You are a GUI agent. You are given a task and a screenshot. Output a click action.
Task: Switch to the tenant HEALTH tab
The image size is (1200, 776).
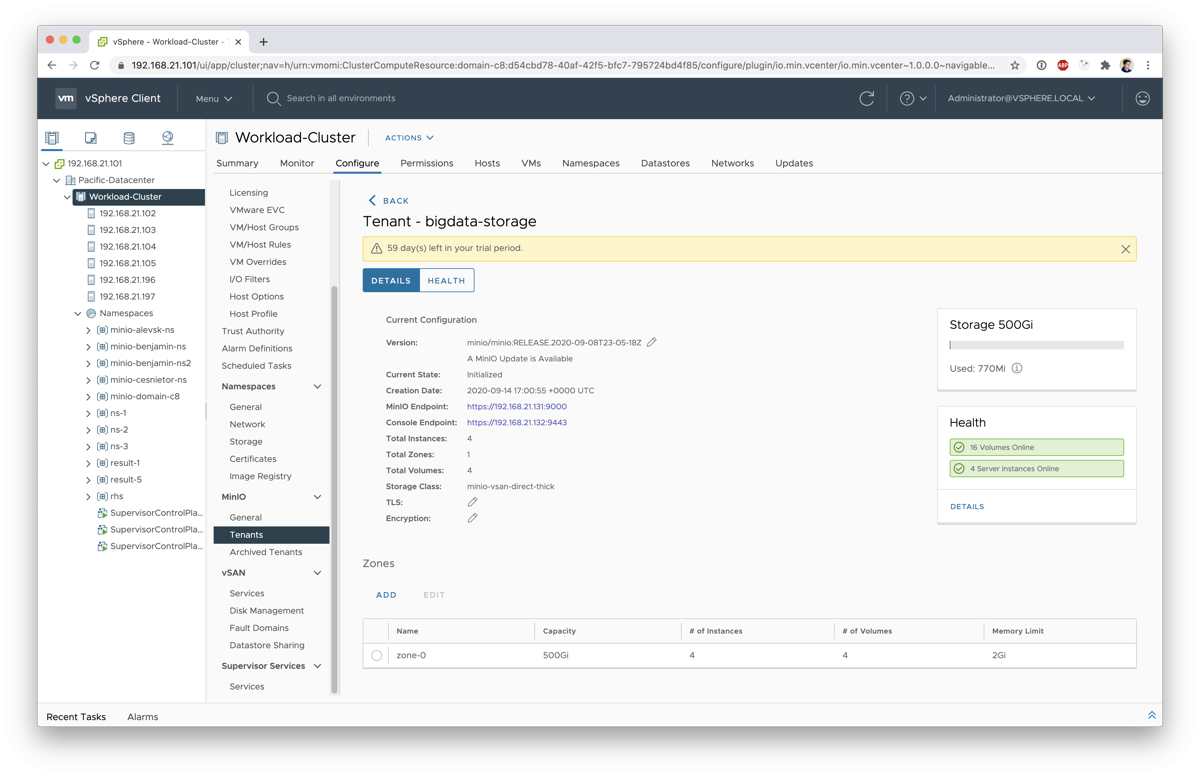pyautogui.click(x=447, y=281)
